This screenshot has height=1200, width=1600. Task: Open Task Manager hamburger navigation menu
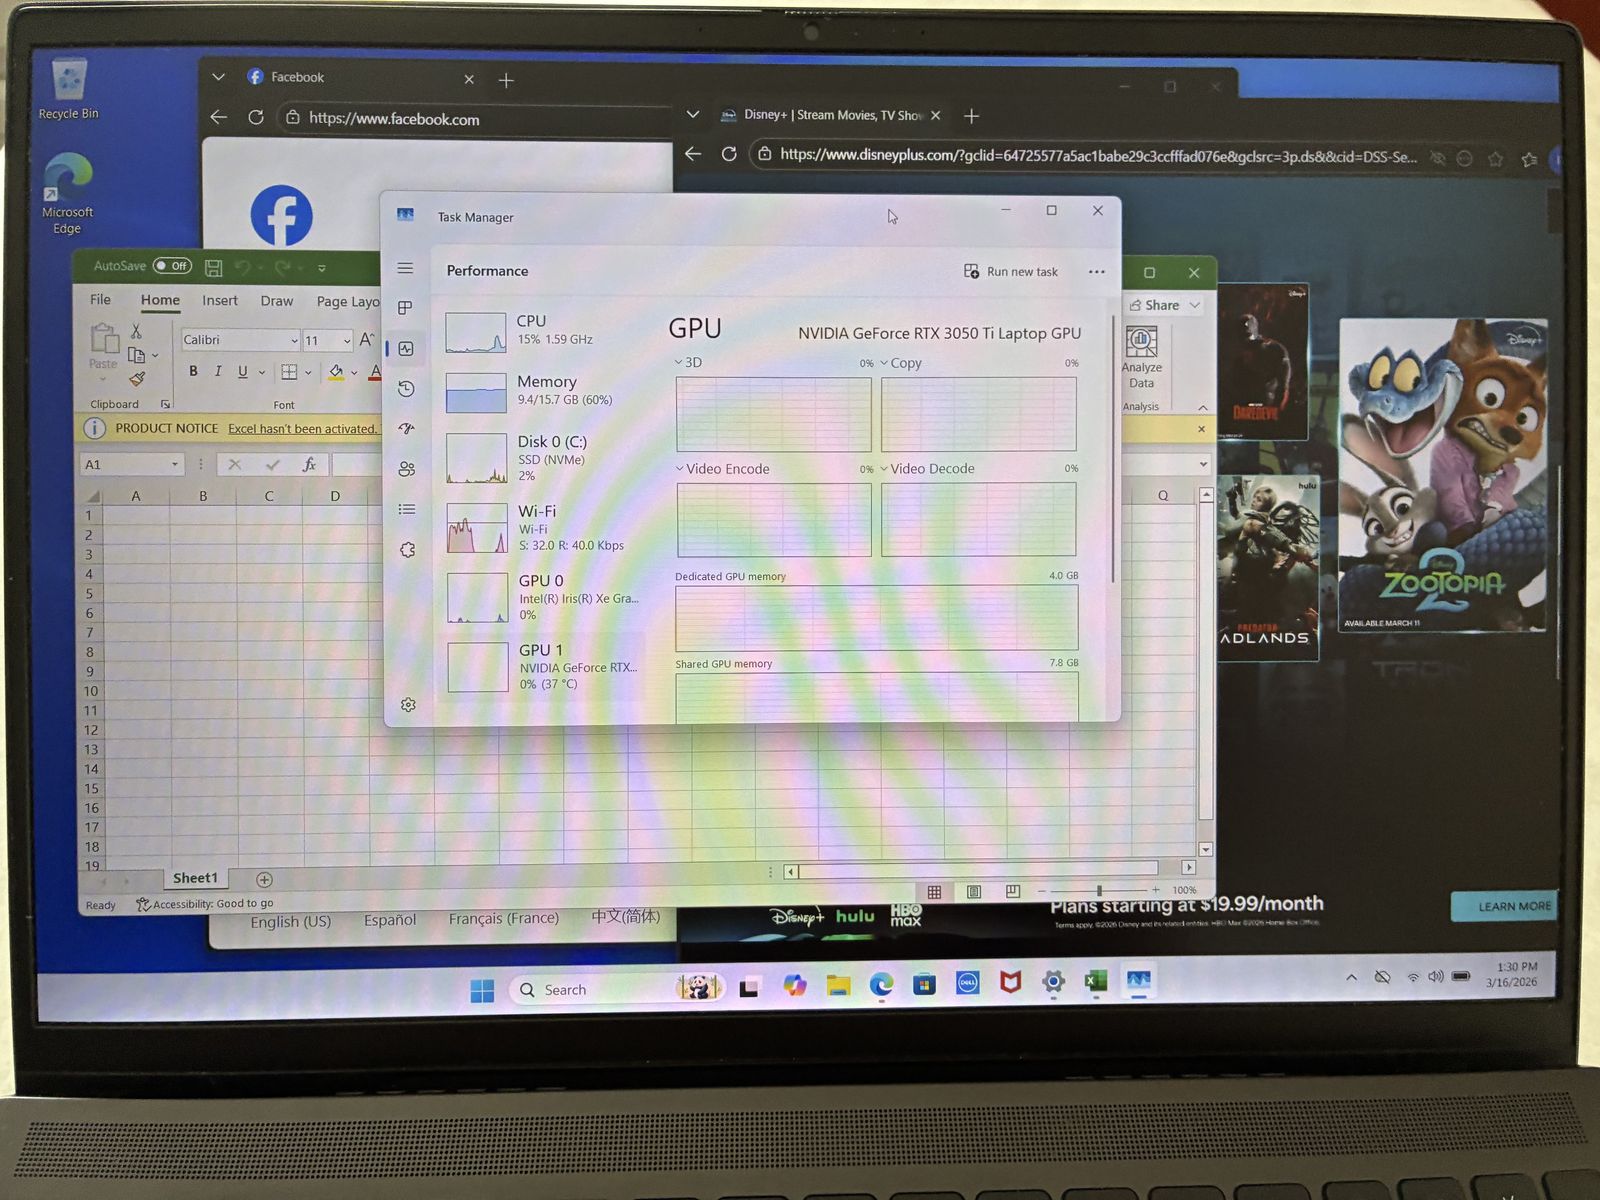(x=405, y=268)
